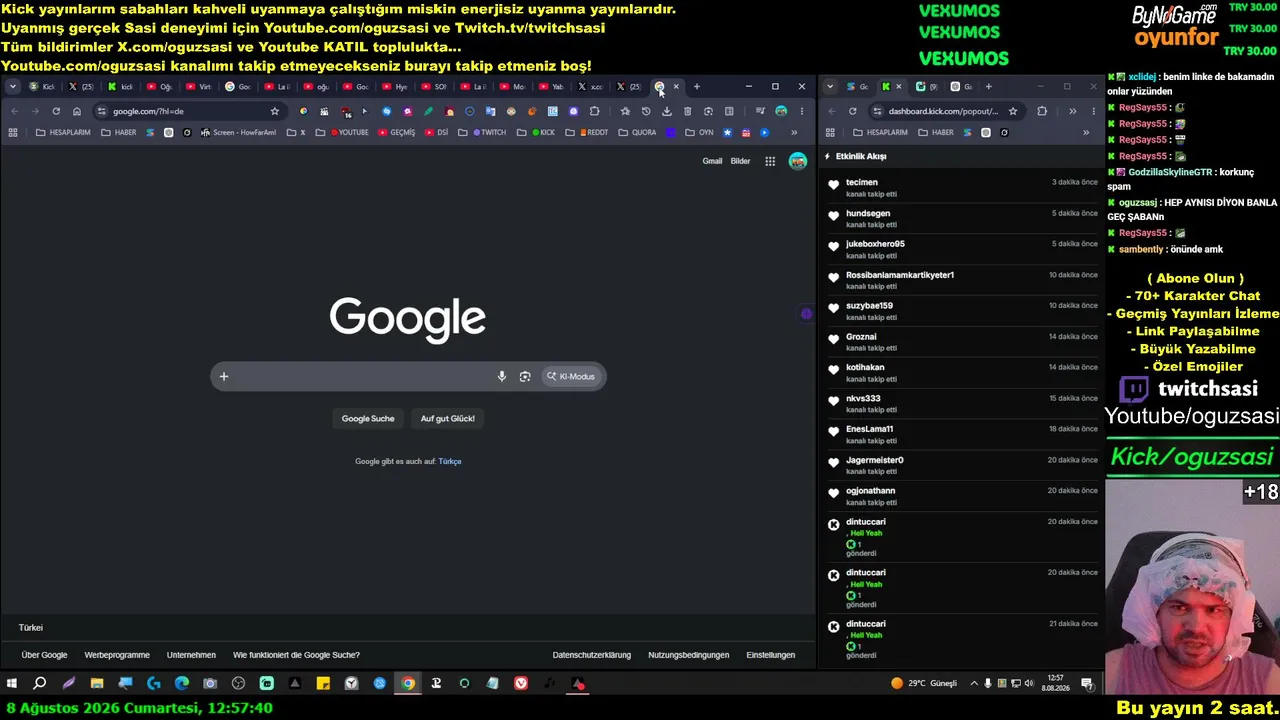
Task: Show site information for google.com
Action: [101, 111]
